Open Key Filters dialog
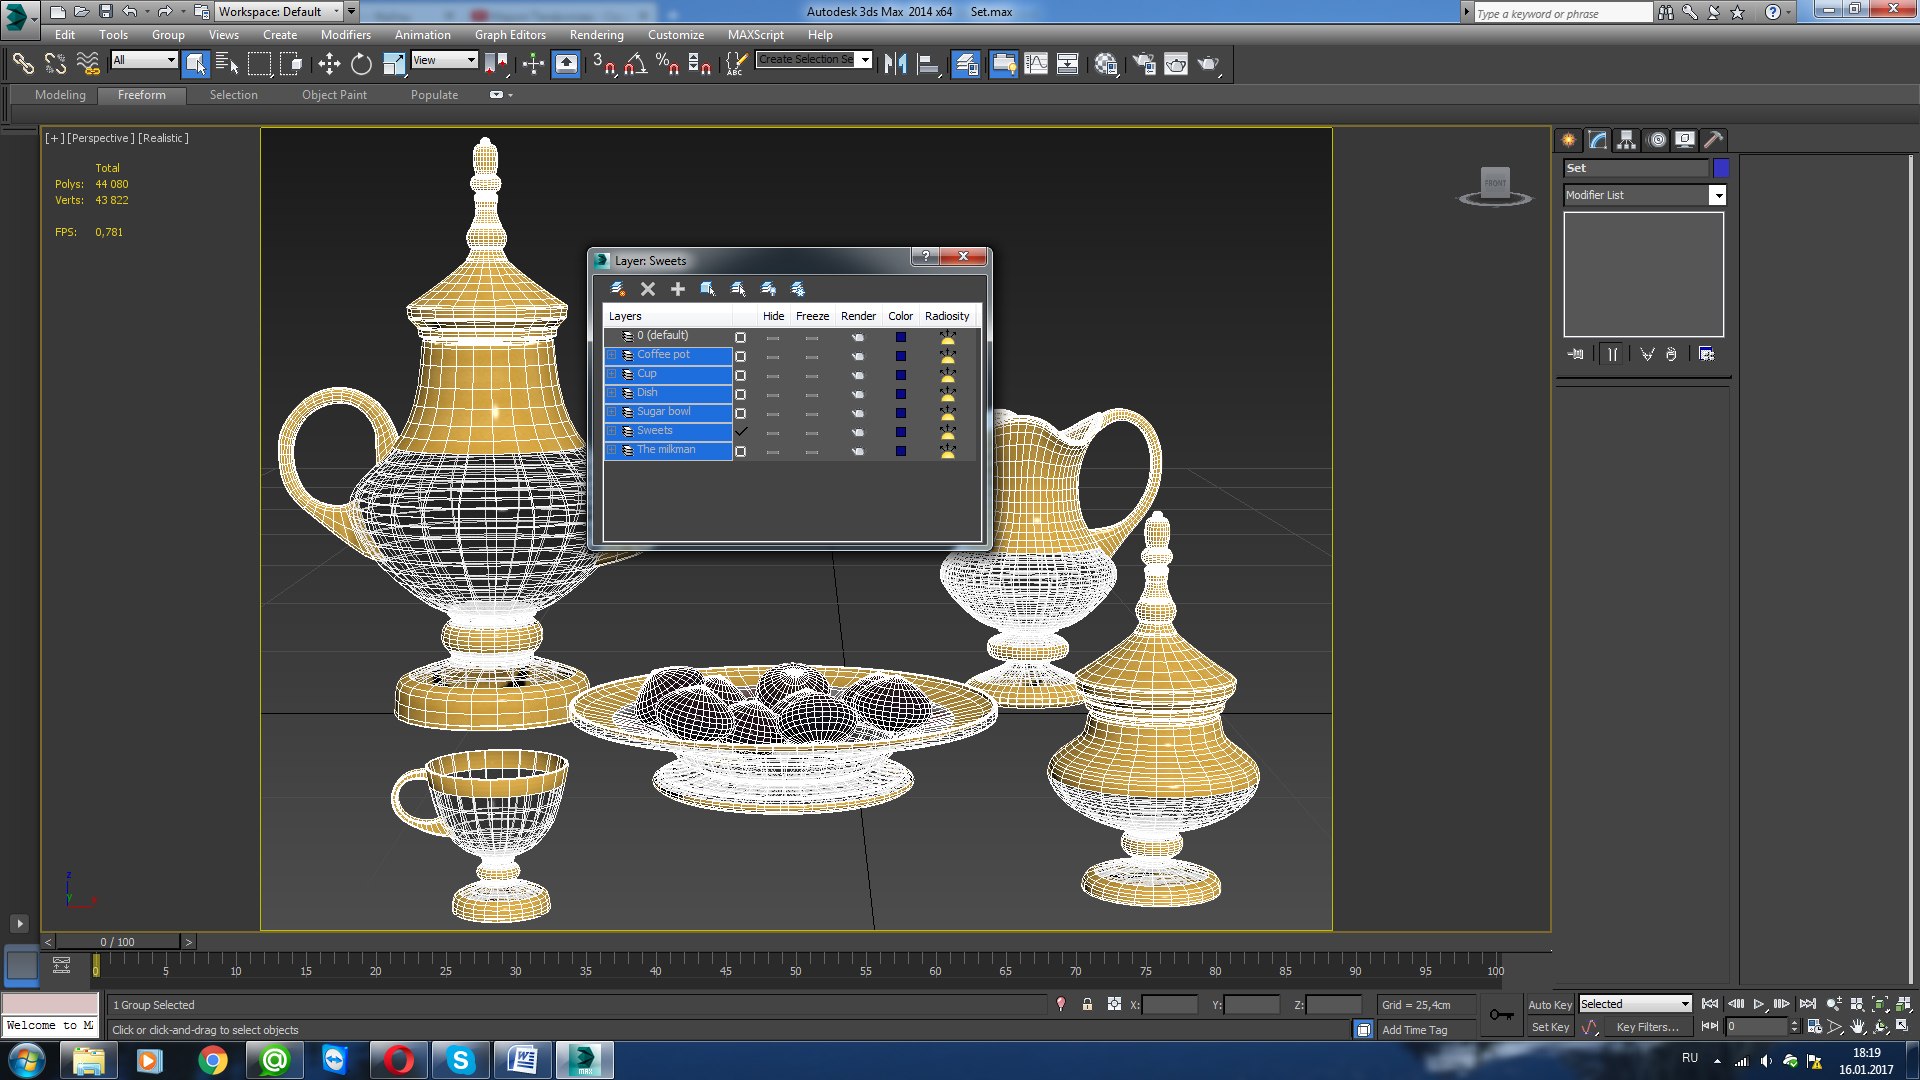Viewport: 1920px width, 1080px height. point(1646,1027)
